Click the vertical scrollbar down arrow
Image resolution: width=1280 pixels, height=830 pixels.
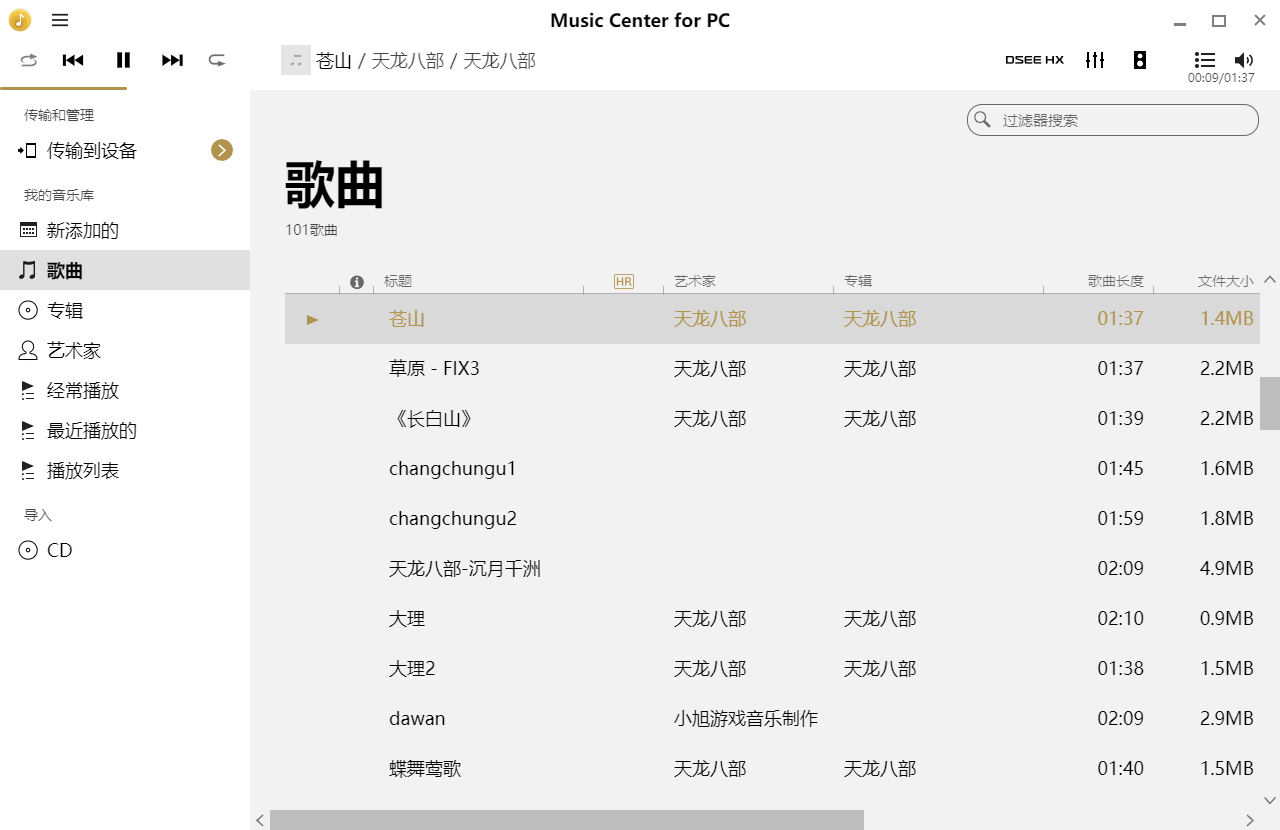1270,800
